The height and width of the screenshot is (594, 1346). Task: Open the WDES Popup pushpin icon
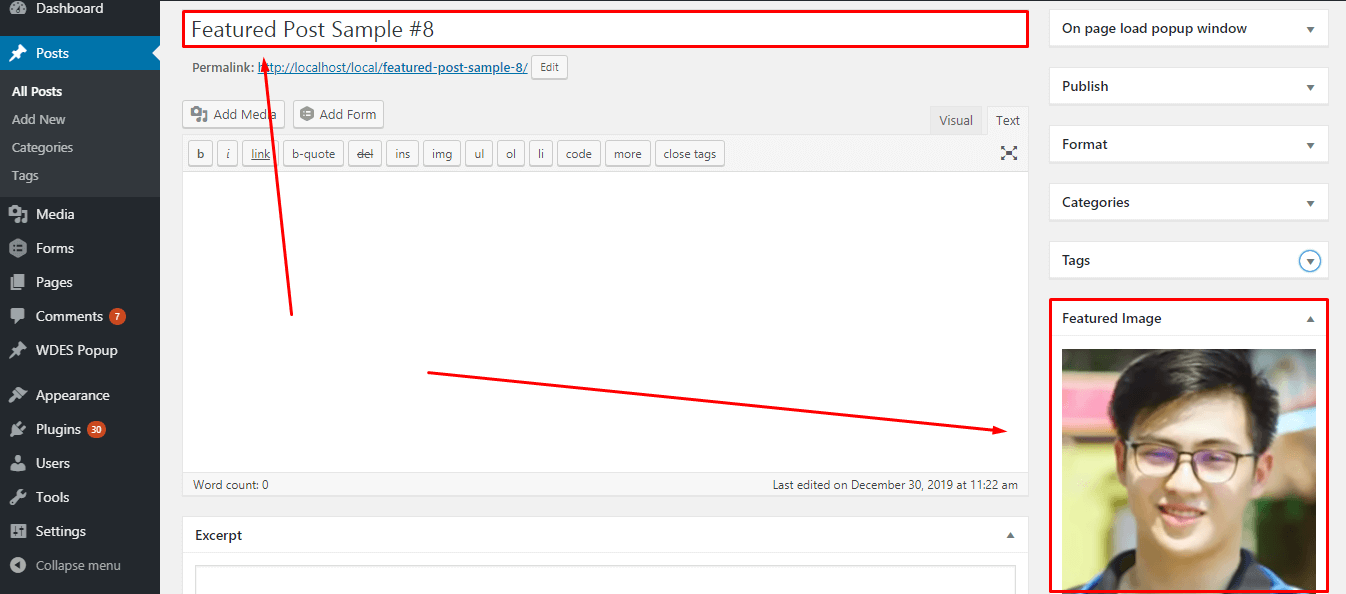click(x=18, y=350)
